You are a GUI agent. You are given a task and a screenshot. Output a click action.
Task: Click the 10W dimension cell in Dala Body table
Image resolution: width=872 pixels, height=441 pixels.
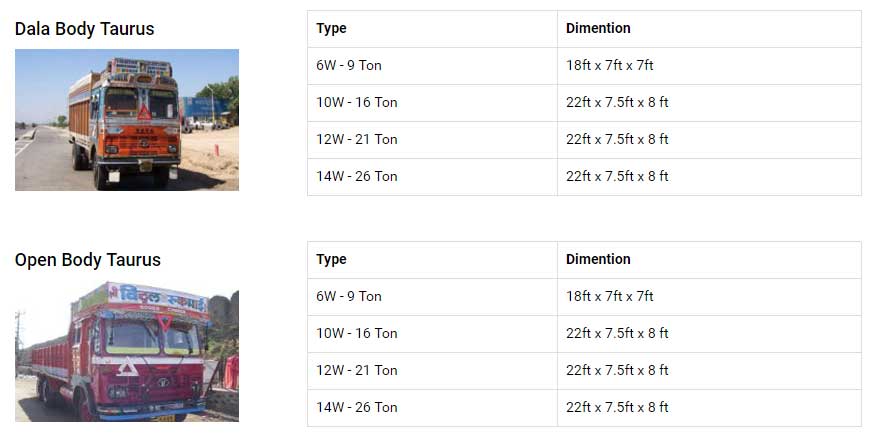[x=617, y=103]
